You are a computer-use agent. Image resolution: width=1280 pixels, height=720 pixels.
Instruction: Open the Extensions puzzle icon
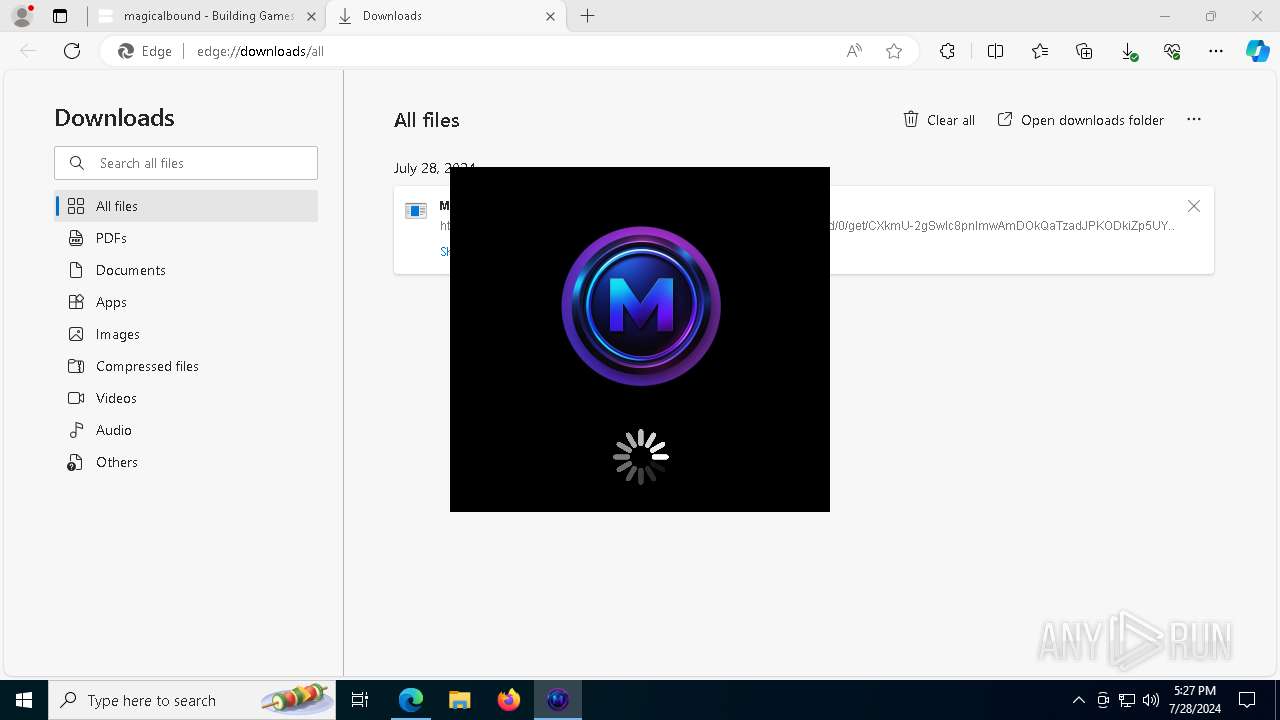[947, 51]
